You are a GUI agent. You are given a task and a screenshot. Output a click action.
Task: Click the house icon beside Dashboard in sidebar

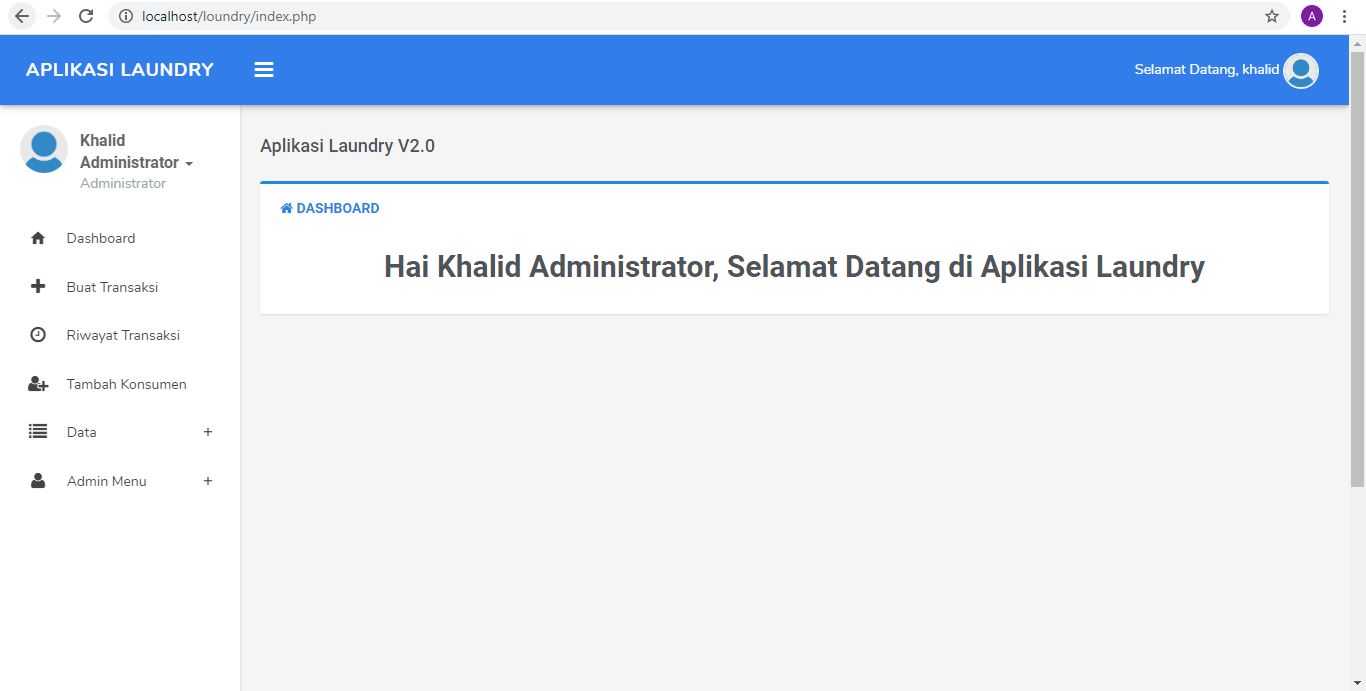38,238
